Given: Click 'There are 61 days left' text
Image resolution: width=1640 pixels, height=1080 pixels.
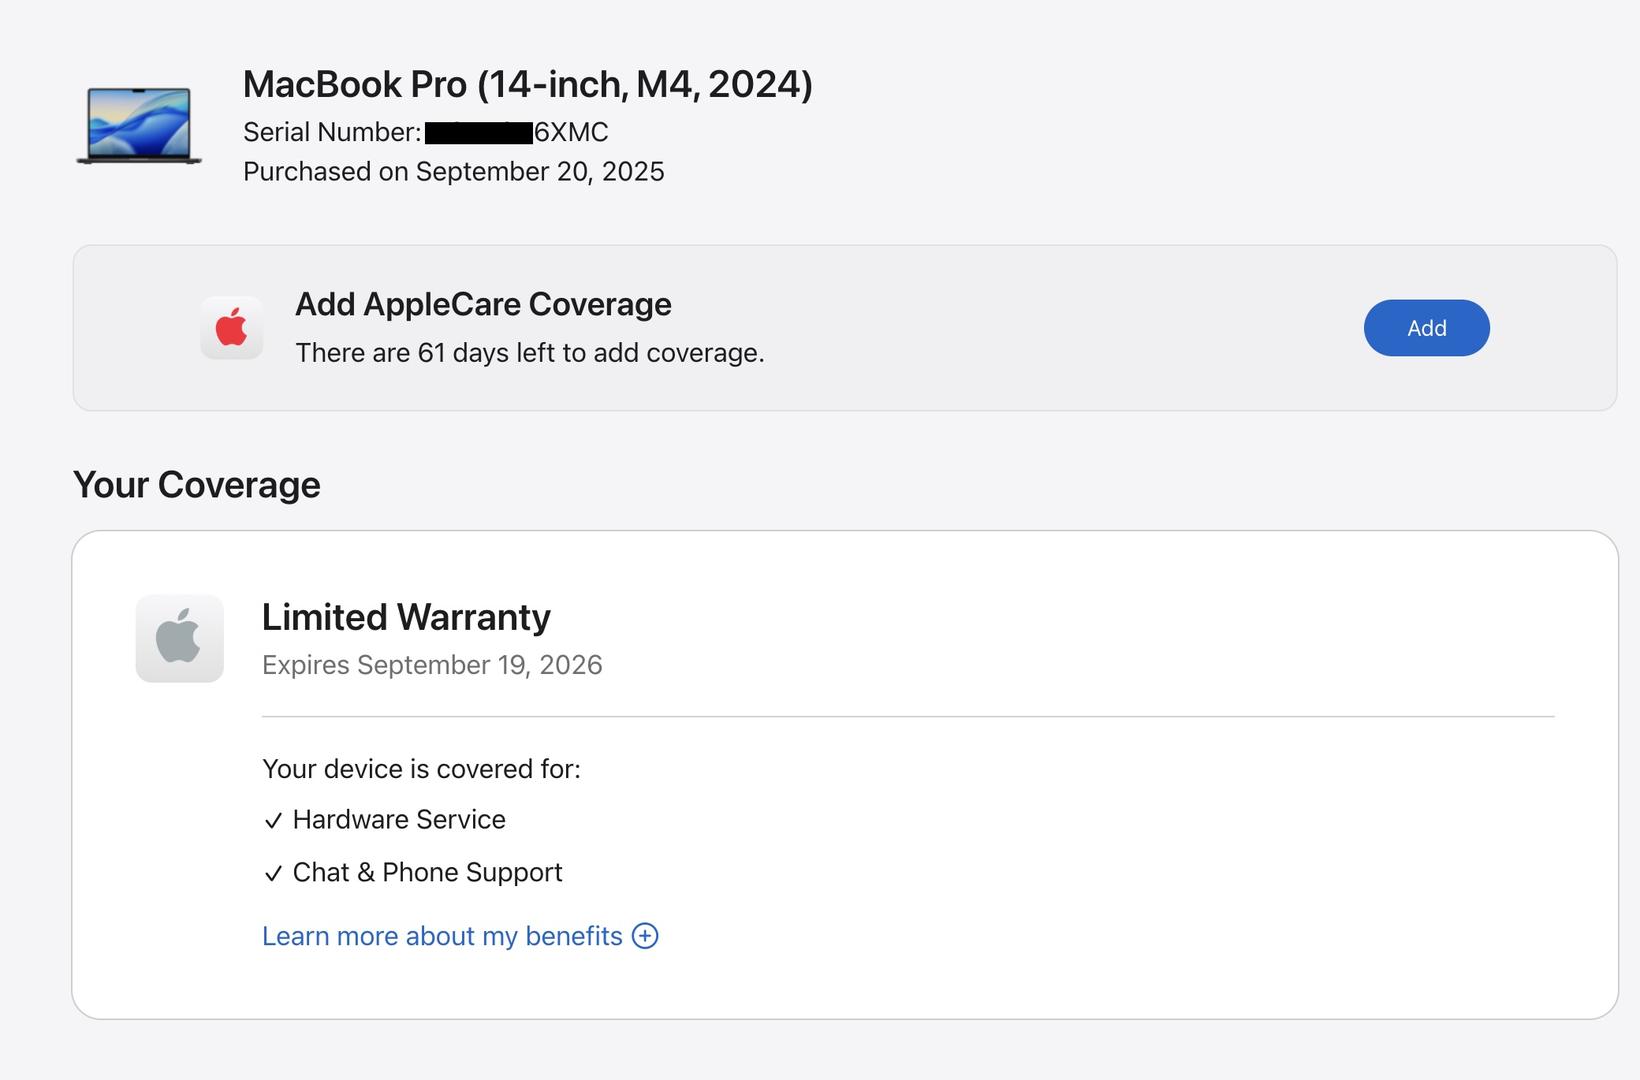Looking at the screenshot, I should [x=530, y=353].
